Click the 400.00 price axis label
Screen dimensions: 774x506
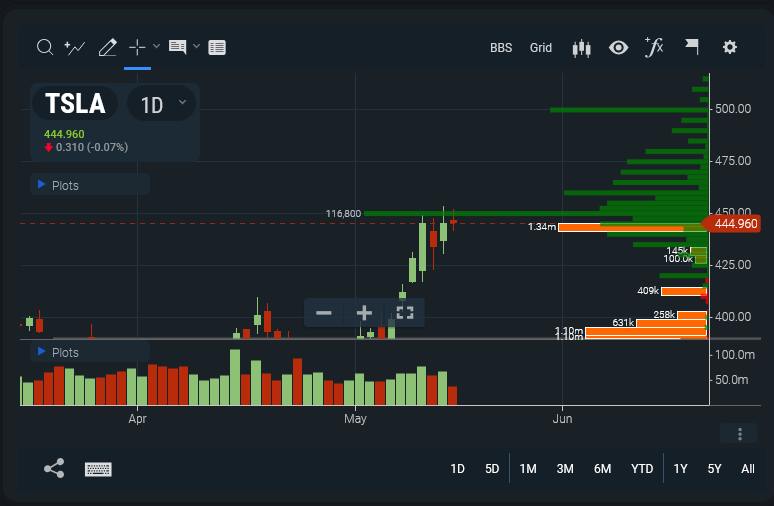pyautogui.click(x=733, y=316)
